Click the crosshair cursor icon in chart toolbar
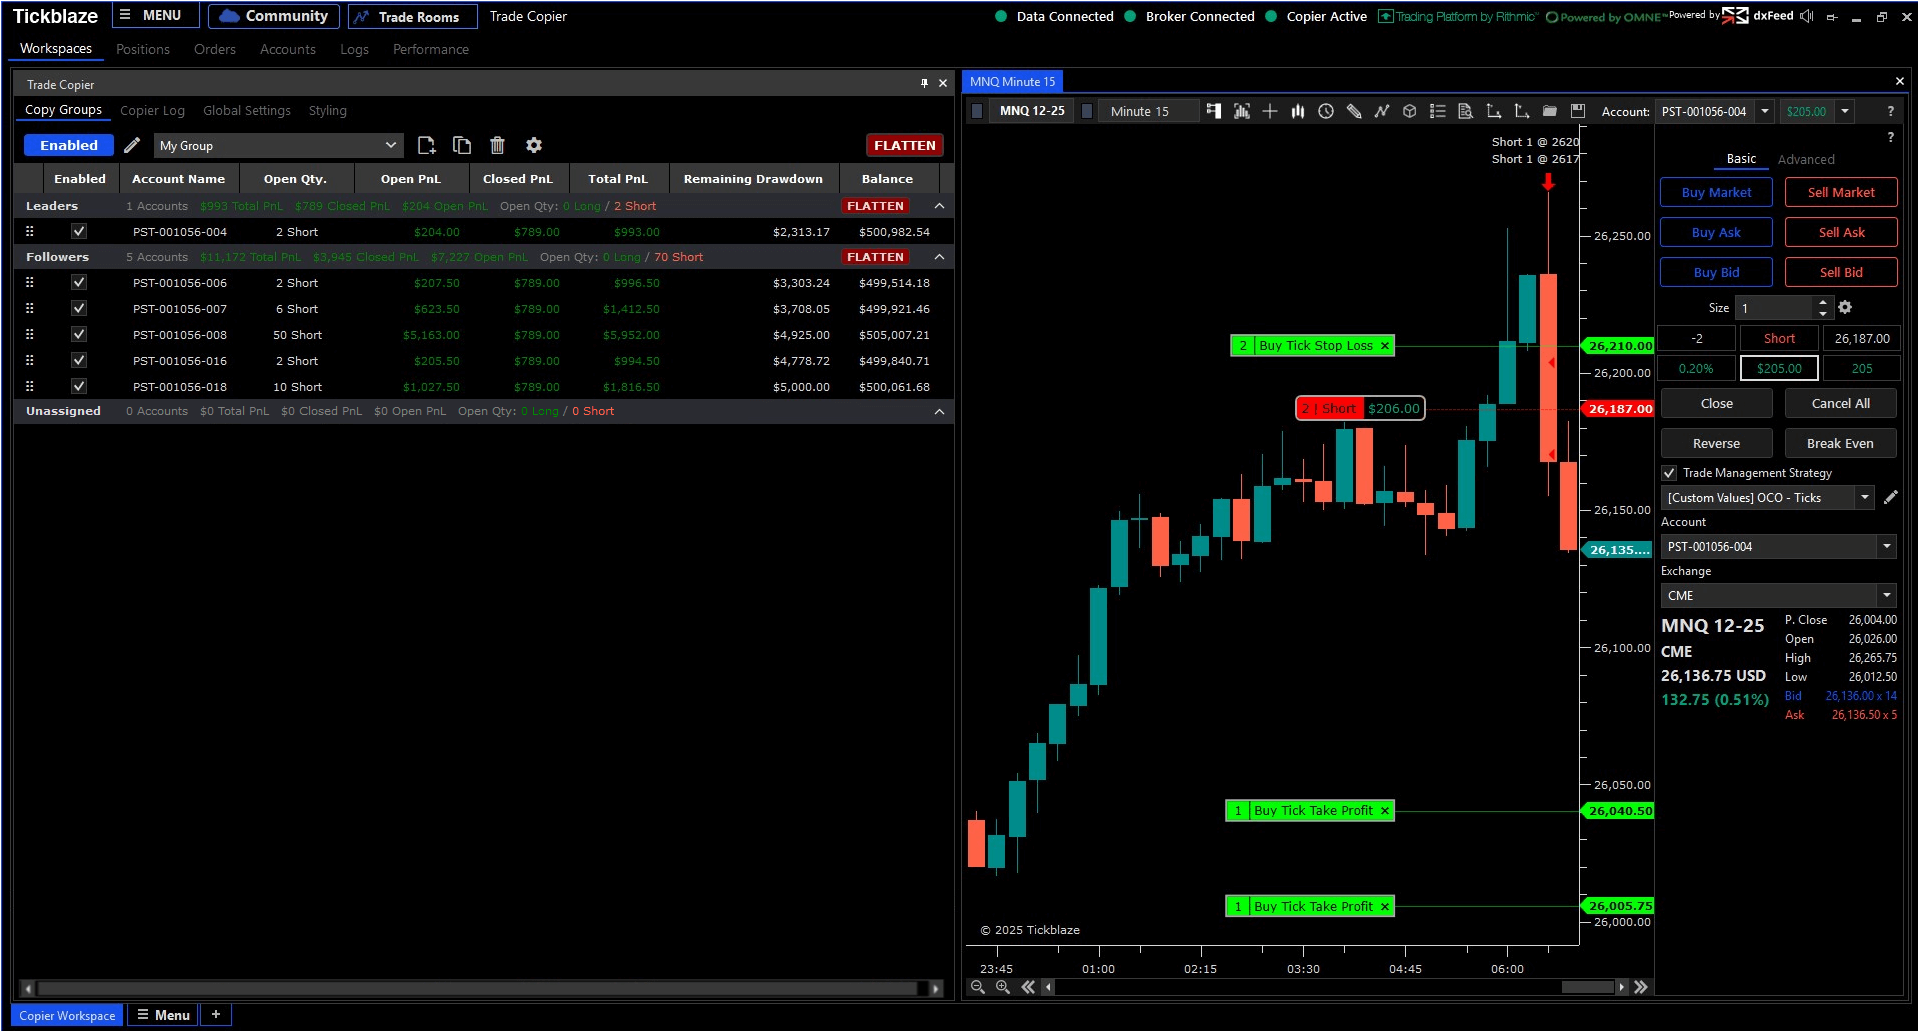 pos(1270,111)
